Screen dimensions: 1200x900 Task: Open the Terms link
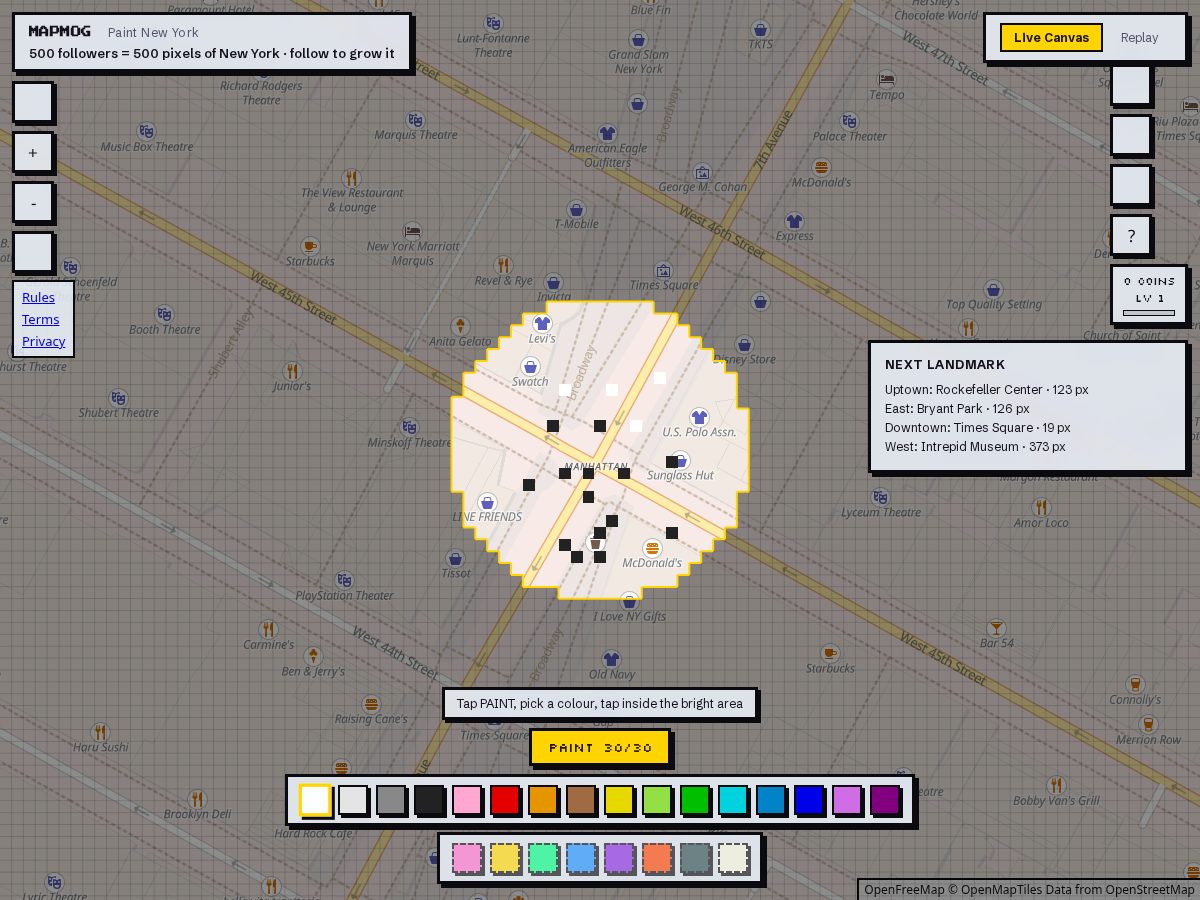coord(40,319)
